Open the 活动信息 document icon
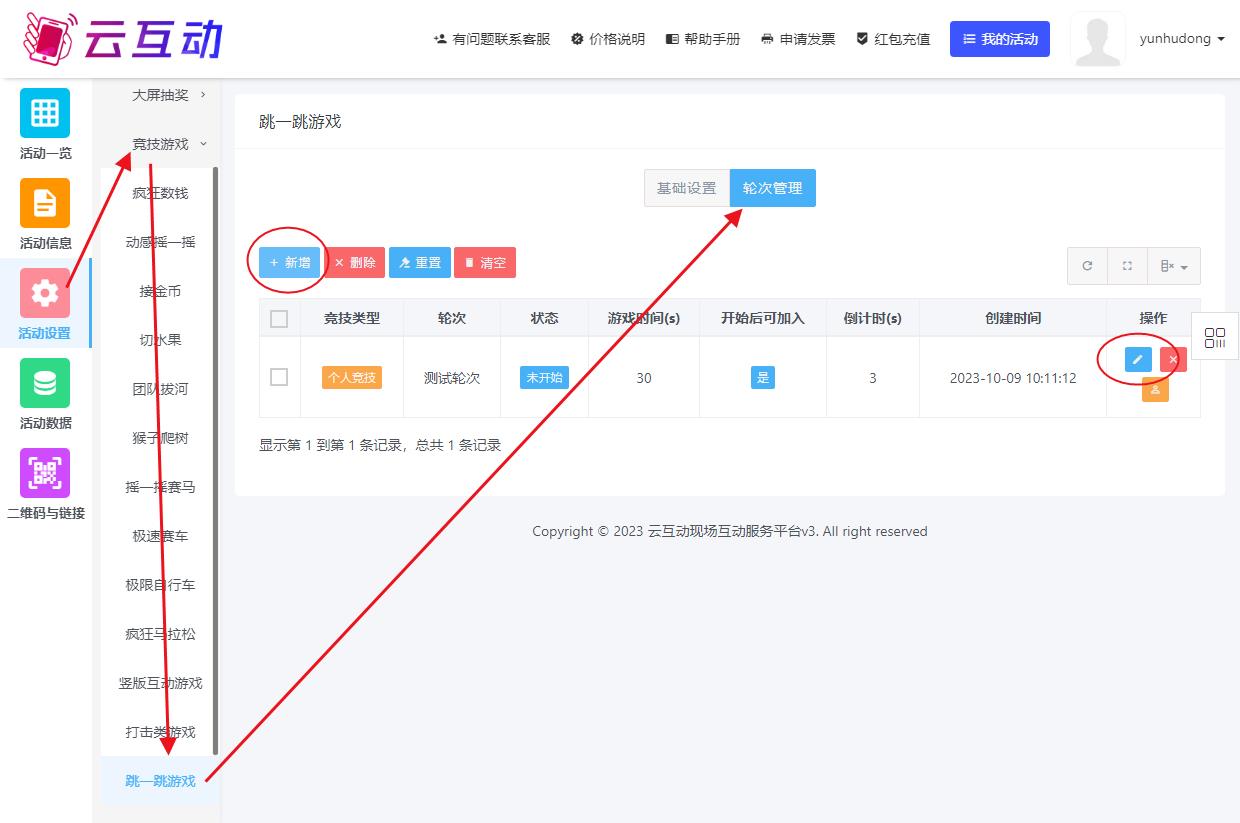The image size is (1240, 823). click(45, 203)
